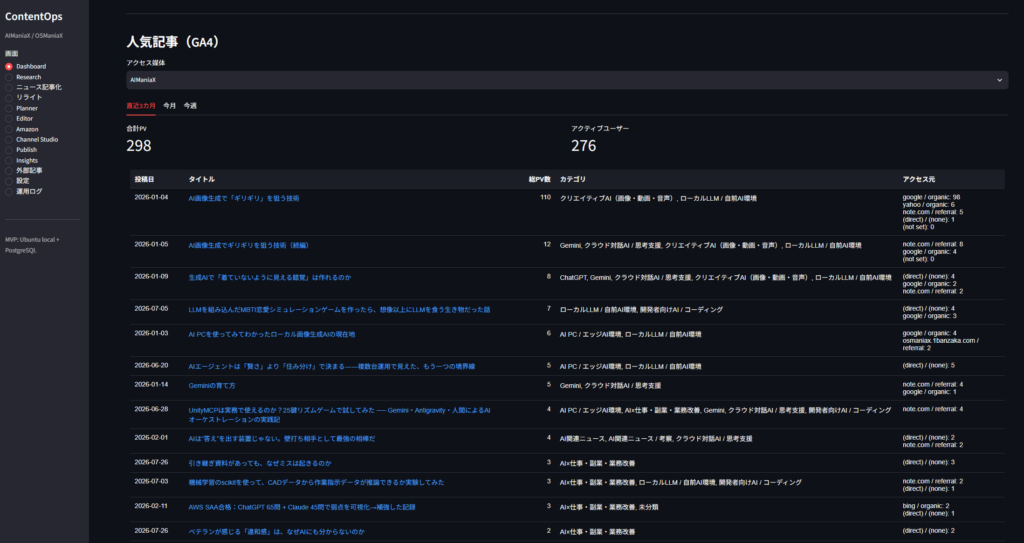
Task: Click the MVP: Ubuntu local + PostgreSQL note
Action: click(32, 245)
